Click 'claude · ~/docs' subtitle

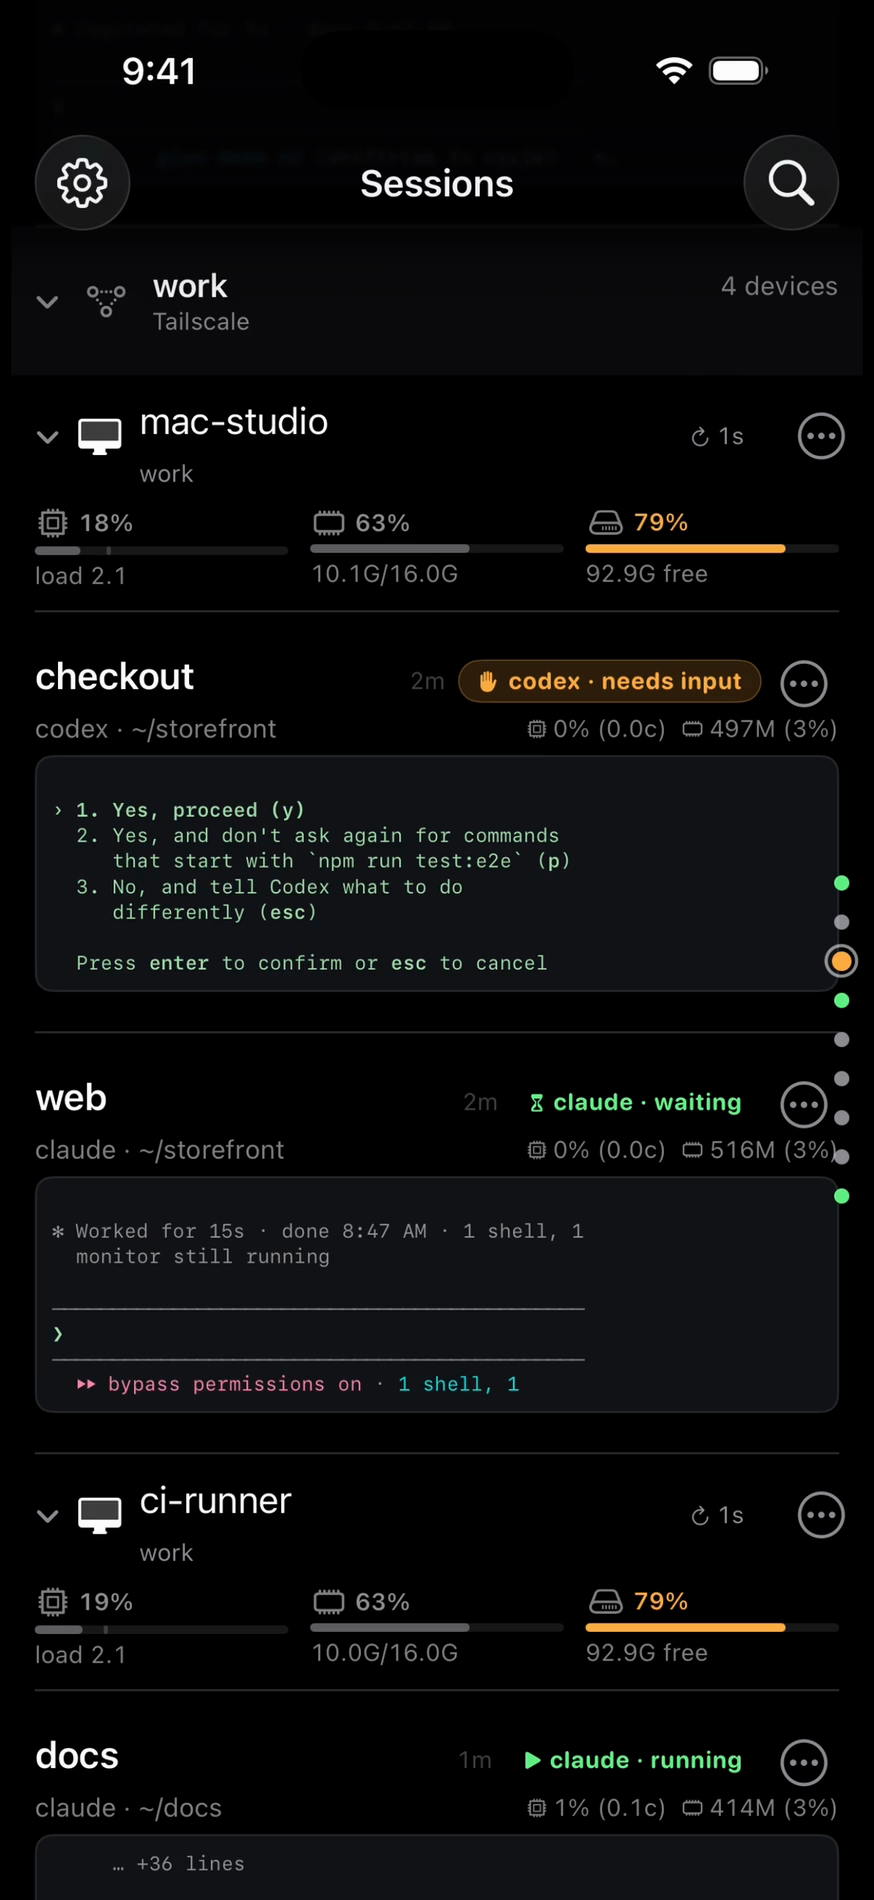click(x=128, y=1808)
